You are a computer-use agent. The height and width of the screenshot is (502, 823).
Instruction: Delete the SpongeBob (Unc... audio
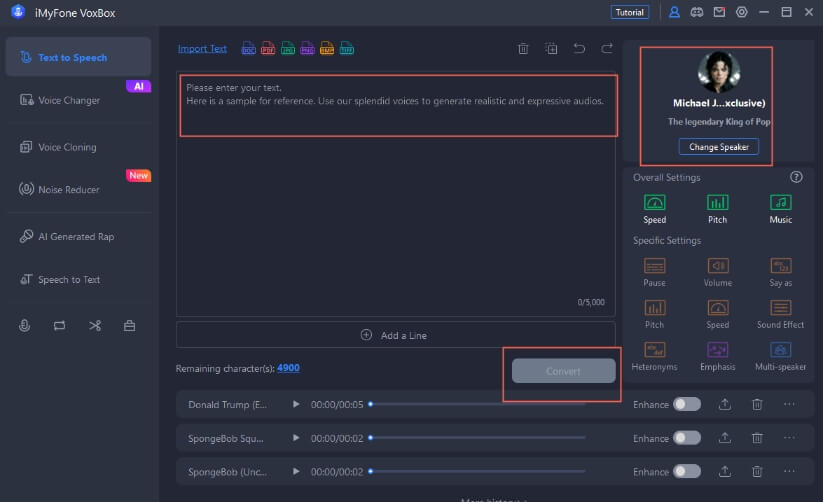757,471
